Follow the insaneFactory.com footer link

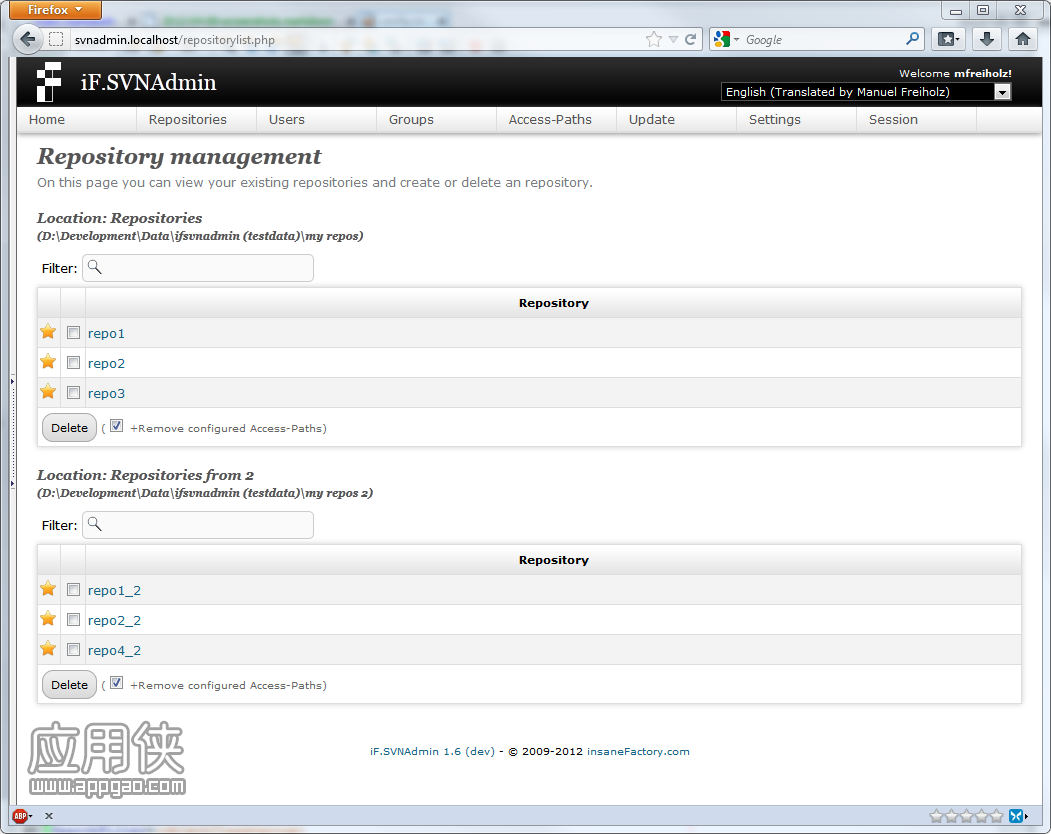(x=638, y=752)
